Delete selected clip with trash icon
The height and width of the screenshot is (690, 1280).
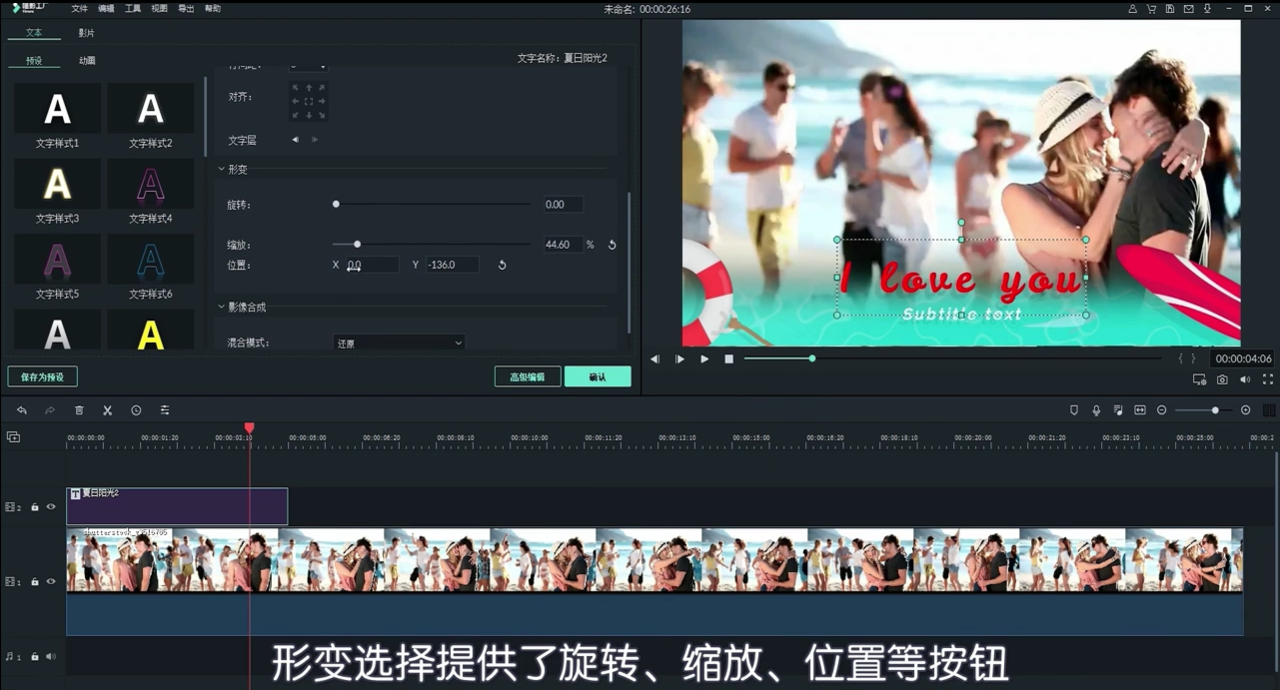(x=79, y=410)
